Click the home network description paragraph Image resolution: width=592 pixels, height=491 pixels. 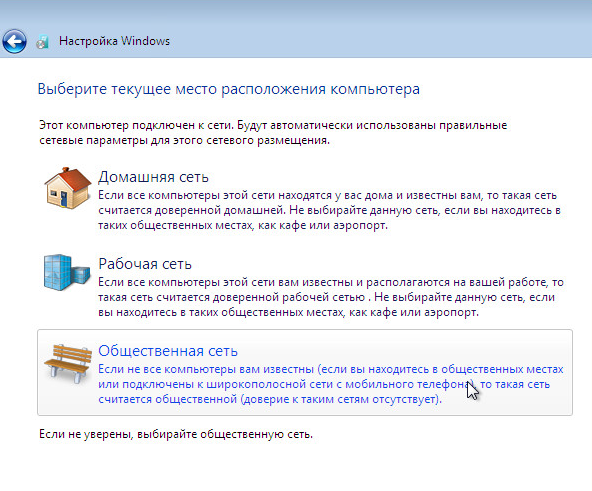(x=329, y=210)
